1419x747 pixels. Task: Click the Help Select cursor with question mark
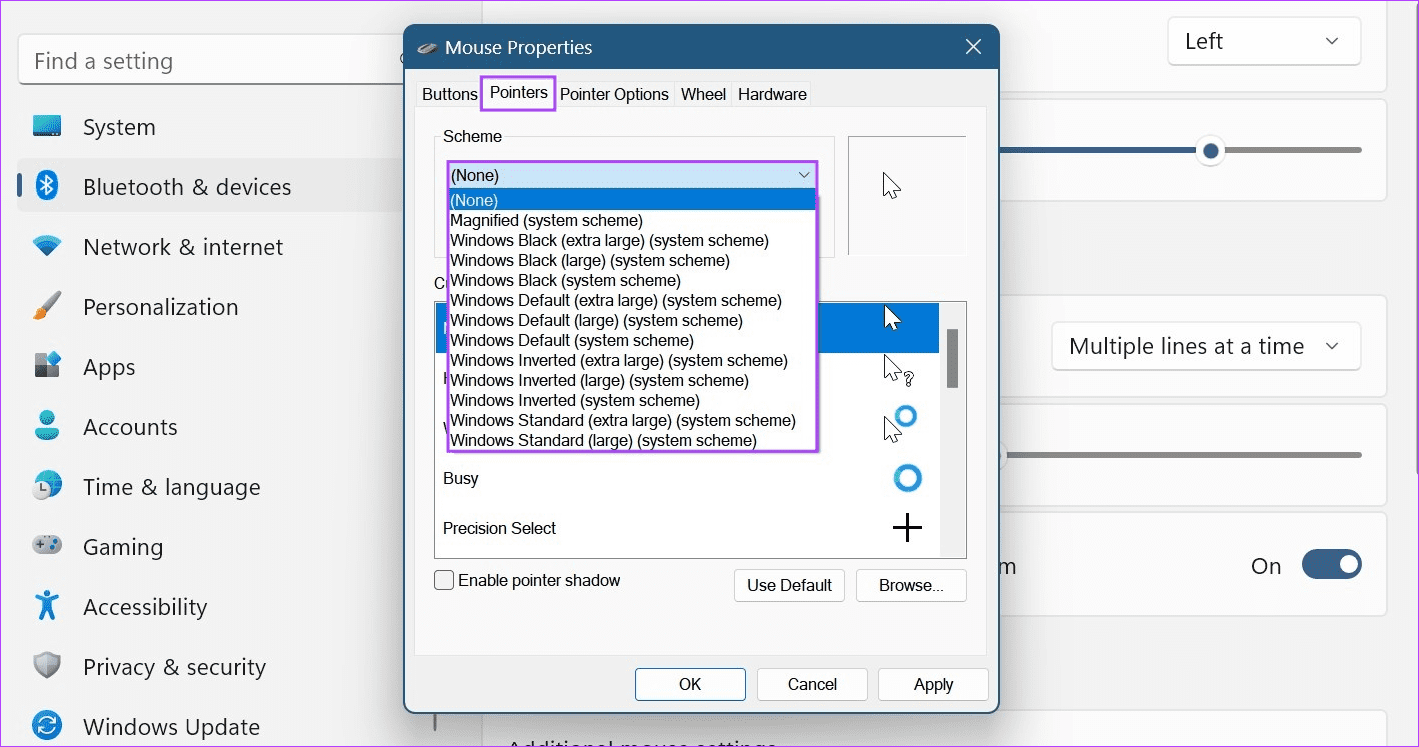900,371
